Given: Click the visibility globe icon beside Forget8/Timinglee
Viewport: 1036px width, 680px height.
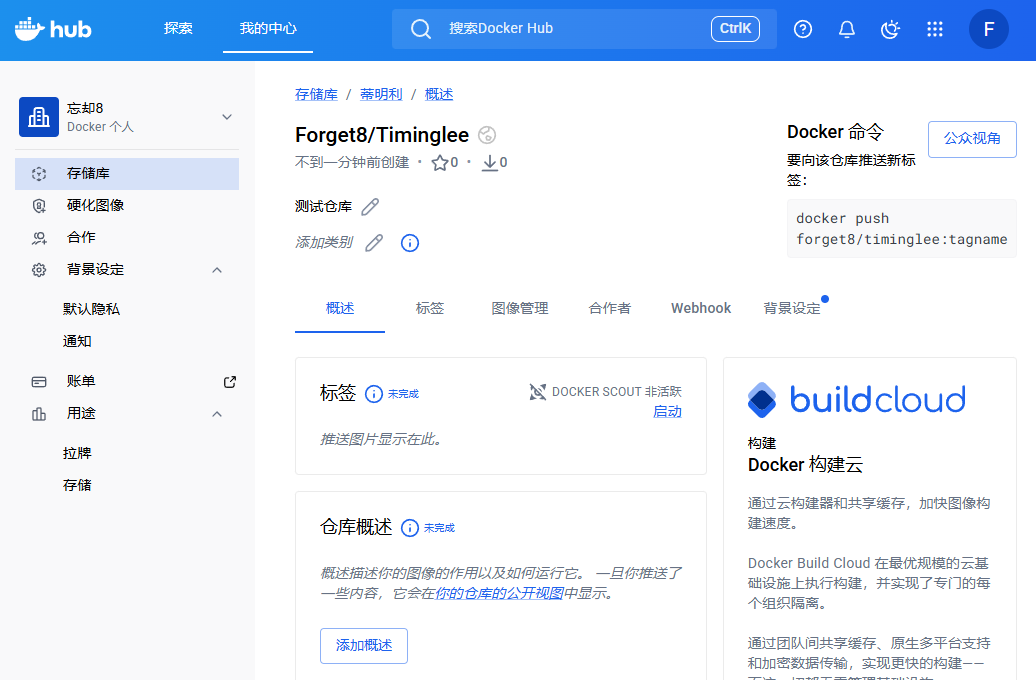Looking at the screenshot, I should tap(487, 135).
